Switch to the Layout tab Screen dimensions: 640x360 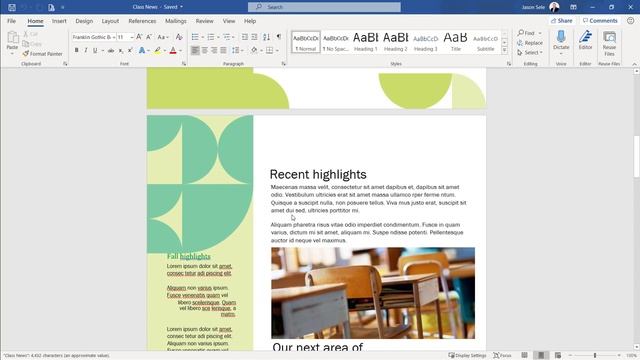(110, 21)
